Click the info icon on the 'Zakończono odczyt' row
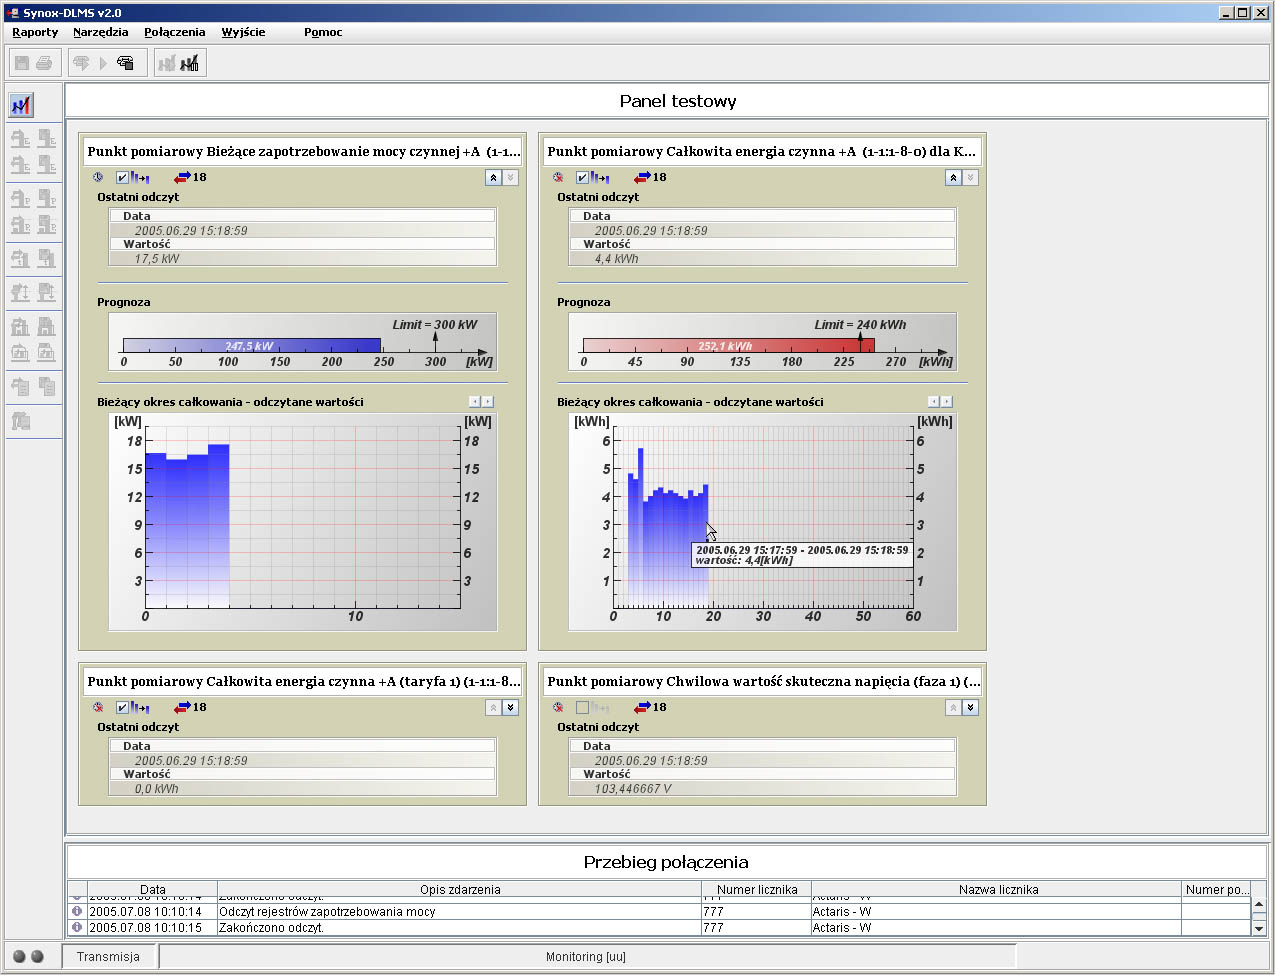Image resolution: width=1275 pixels, height=975 pixels. coord(77,927)
